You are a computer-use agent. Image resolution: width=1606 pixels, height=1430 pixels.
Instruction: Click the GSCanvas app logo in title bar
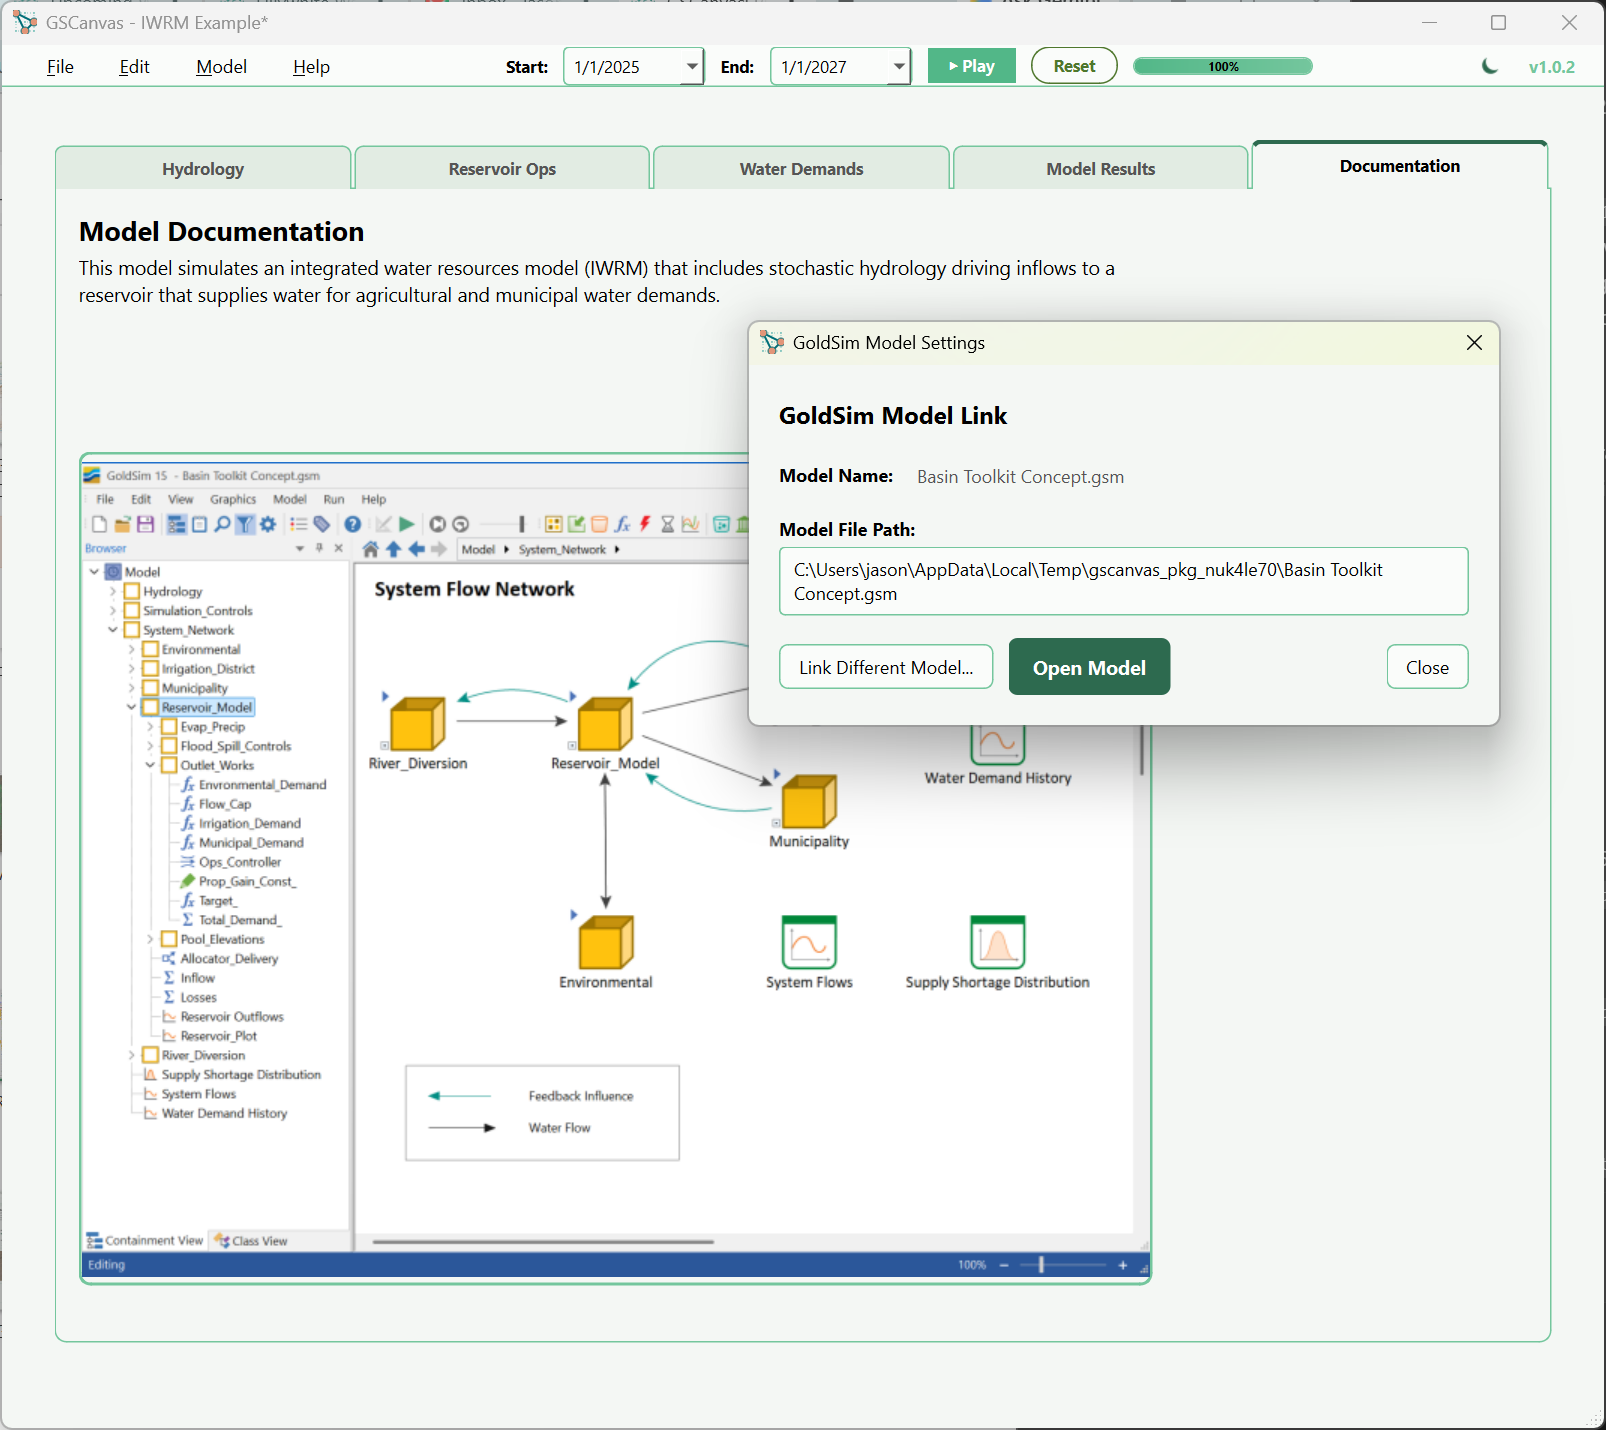tap(25, 22)
